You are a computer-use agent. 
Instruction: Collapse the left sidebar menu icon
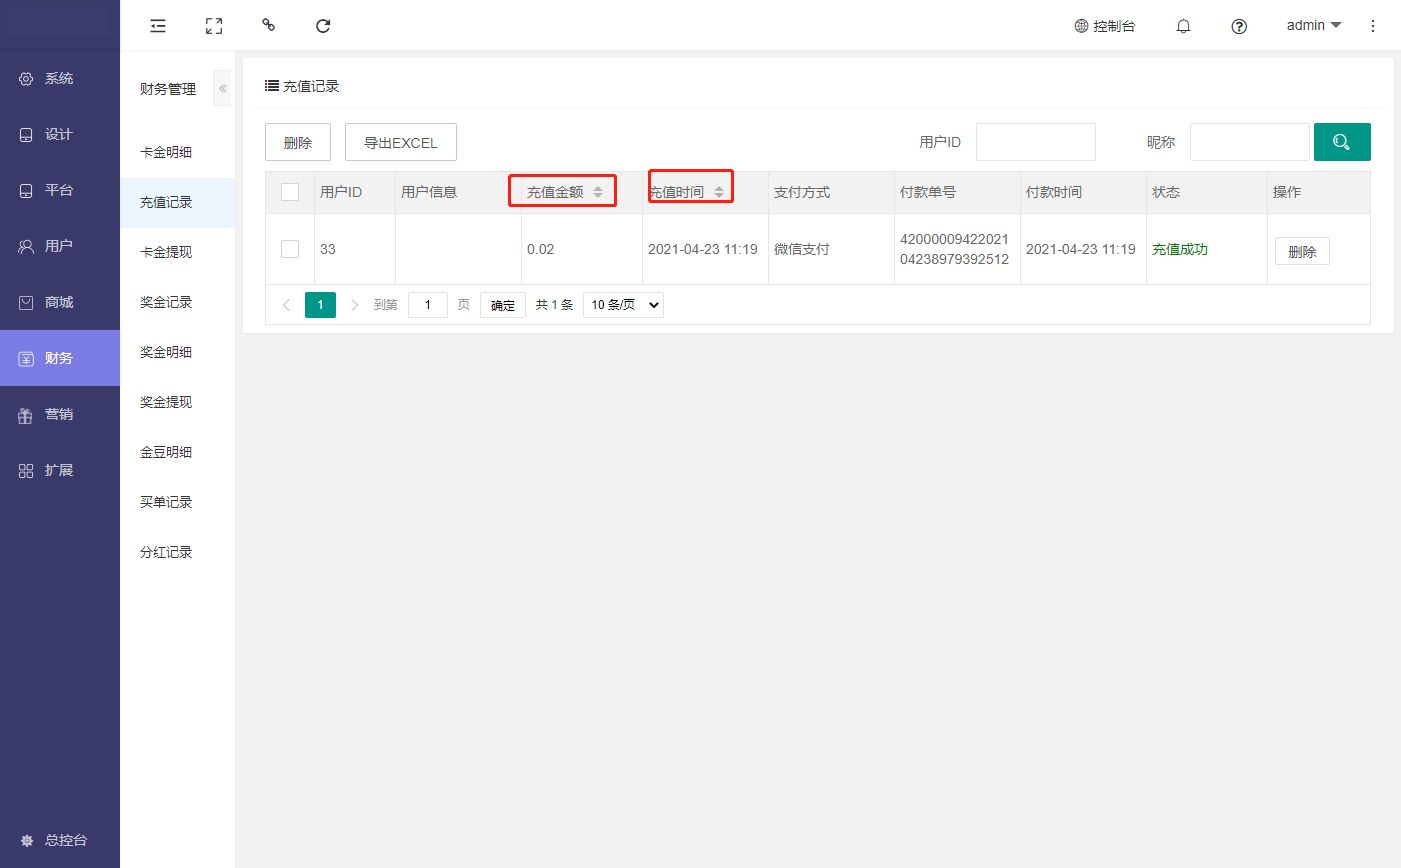point(158,26)
